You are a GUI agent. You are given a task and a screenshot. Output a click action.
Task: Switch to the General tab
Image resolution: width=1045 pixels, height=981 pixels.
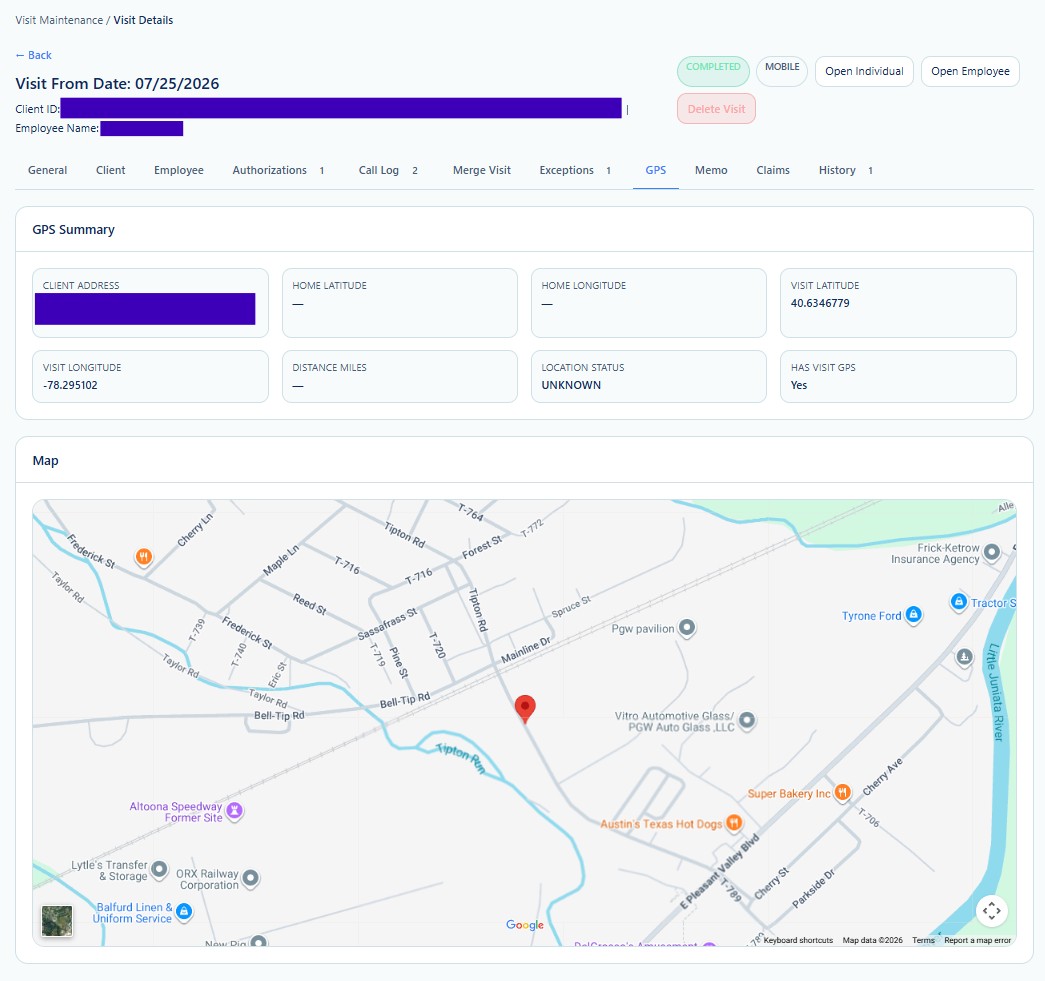pos(47,170)
